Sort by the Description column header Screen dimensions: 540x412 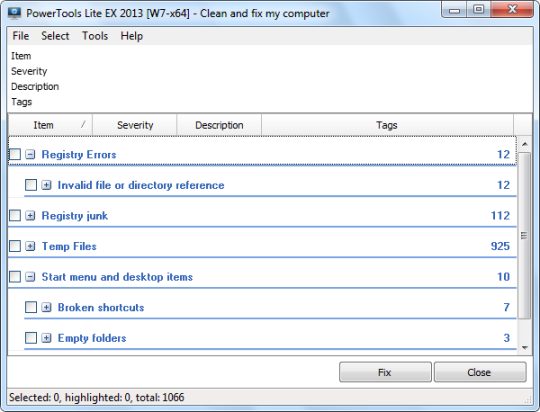(219, 125)
